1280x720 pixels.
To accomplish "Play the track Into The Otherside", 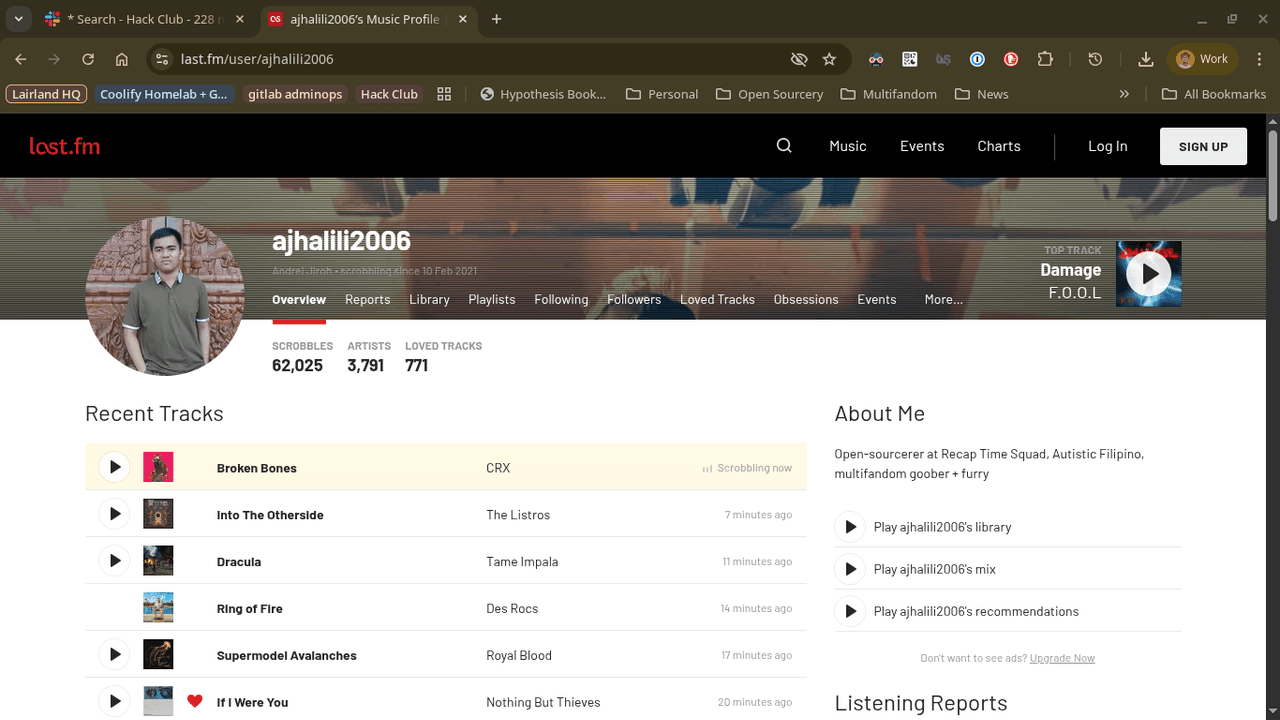I will tap(115, 514).
